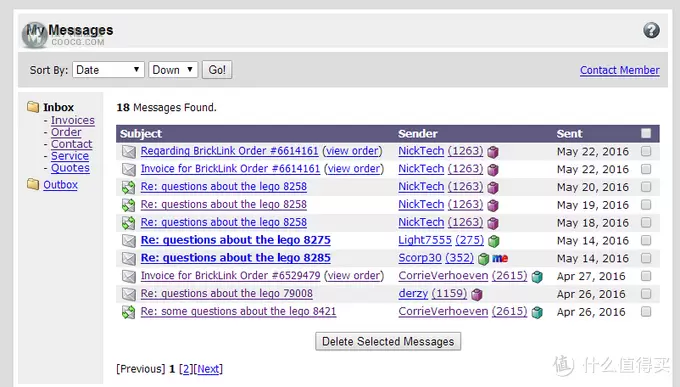Open Service inbox category
Screen dimensions: 680x387
(70, 156)
